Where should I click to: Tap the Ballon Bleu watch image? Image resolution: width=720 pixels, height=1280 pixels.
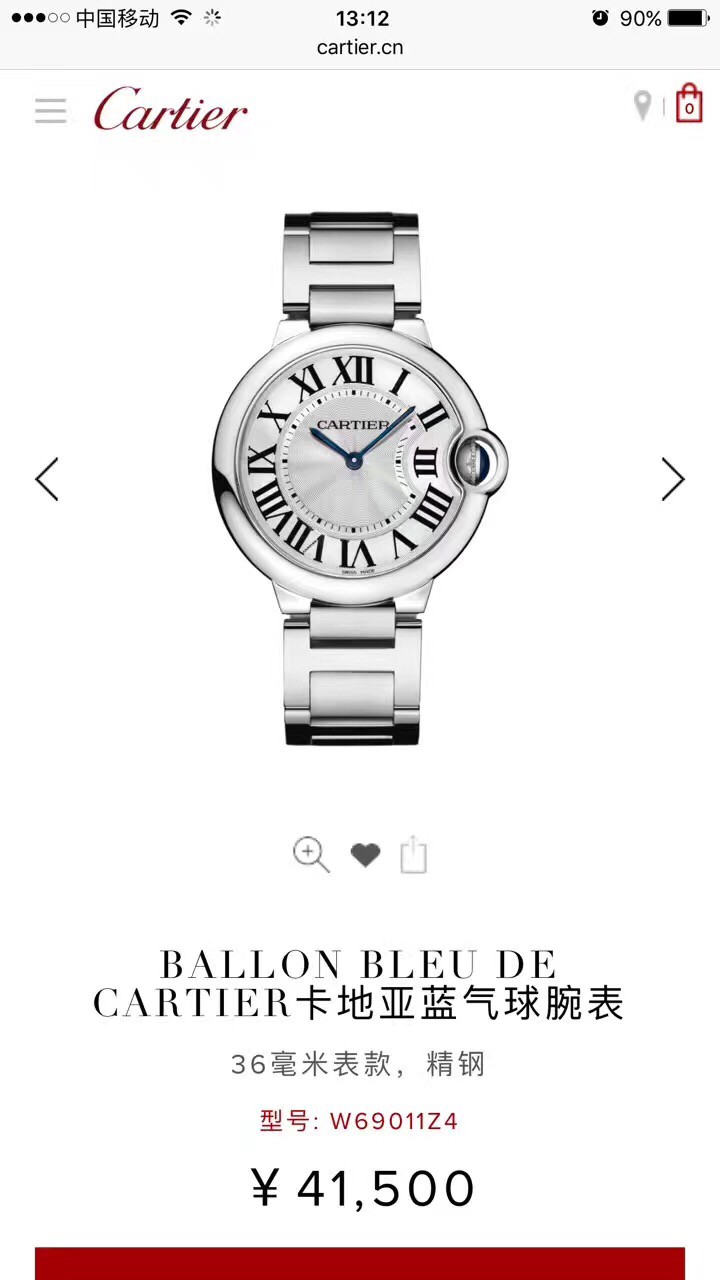(x=360, y=478)
